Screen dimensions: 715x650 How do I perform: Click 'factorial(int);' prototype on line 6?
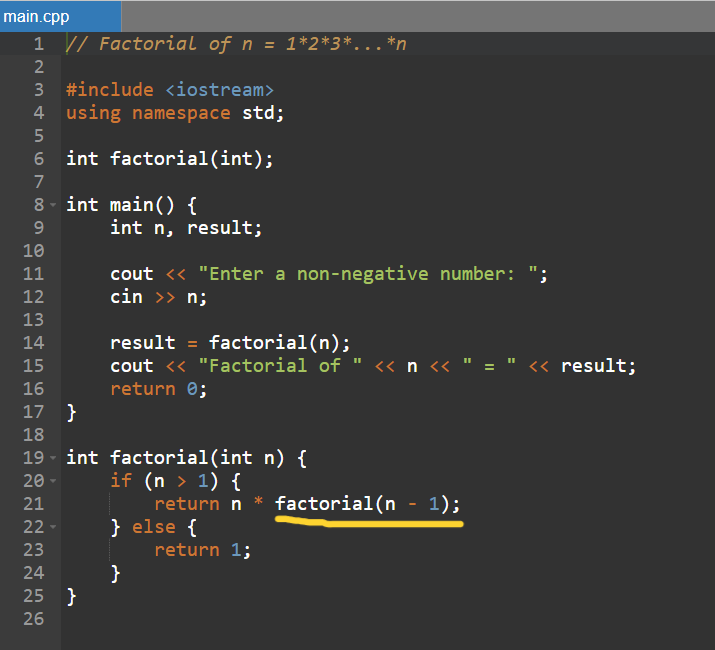(192, 159)
